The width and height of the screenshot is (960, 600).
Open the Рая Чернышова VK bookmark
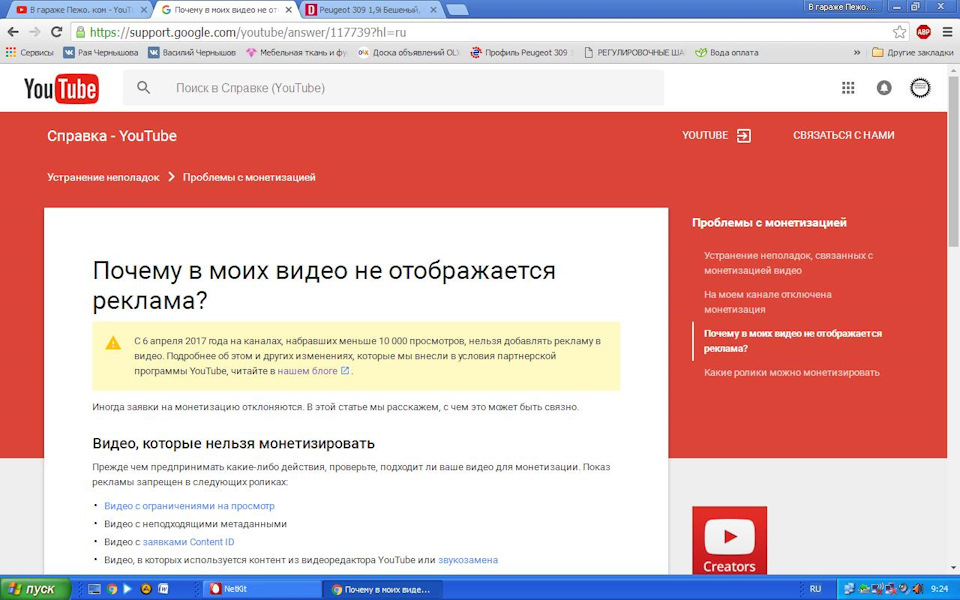point(101,53)
